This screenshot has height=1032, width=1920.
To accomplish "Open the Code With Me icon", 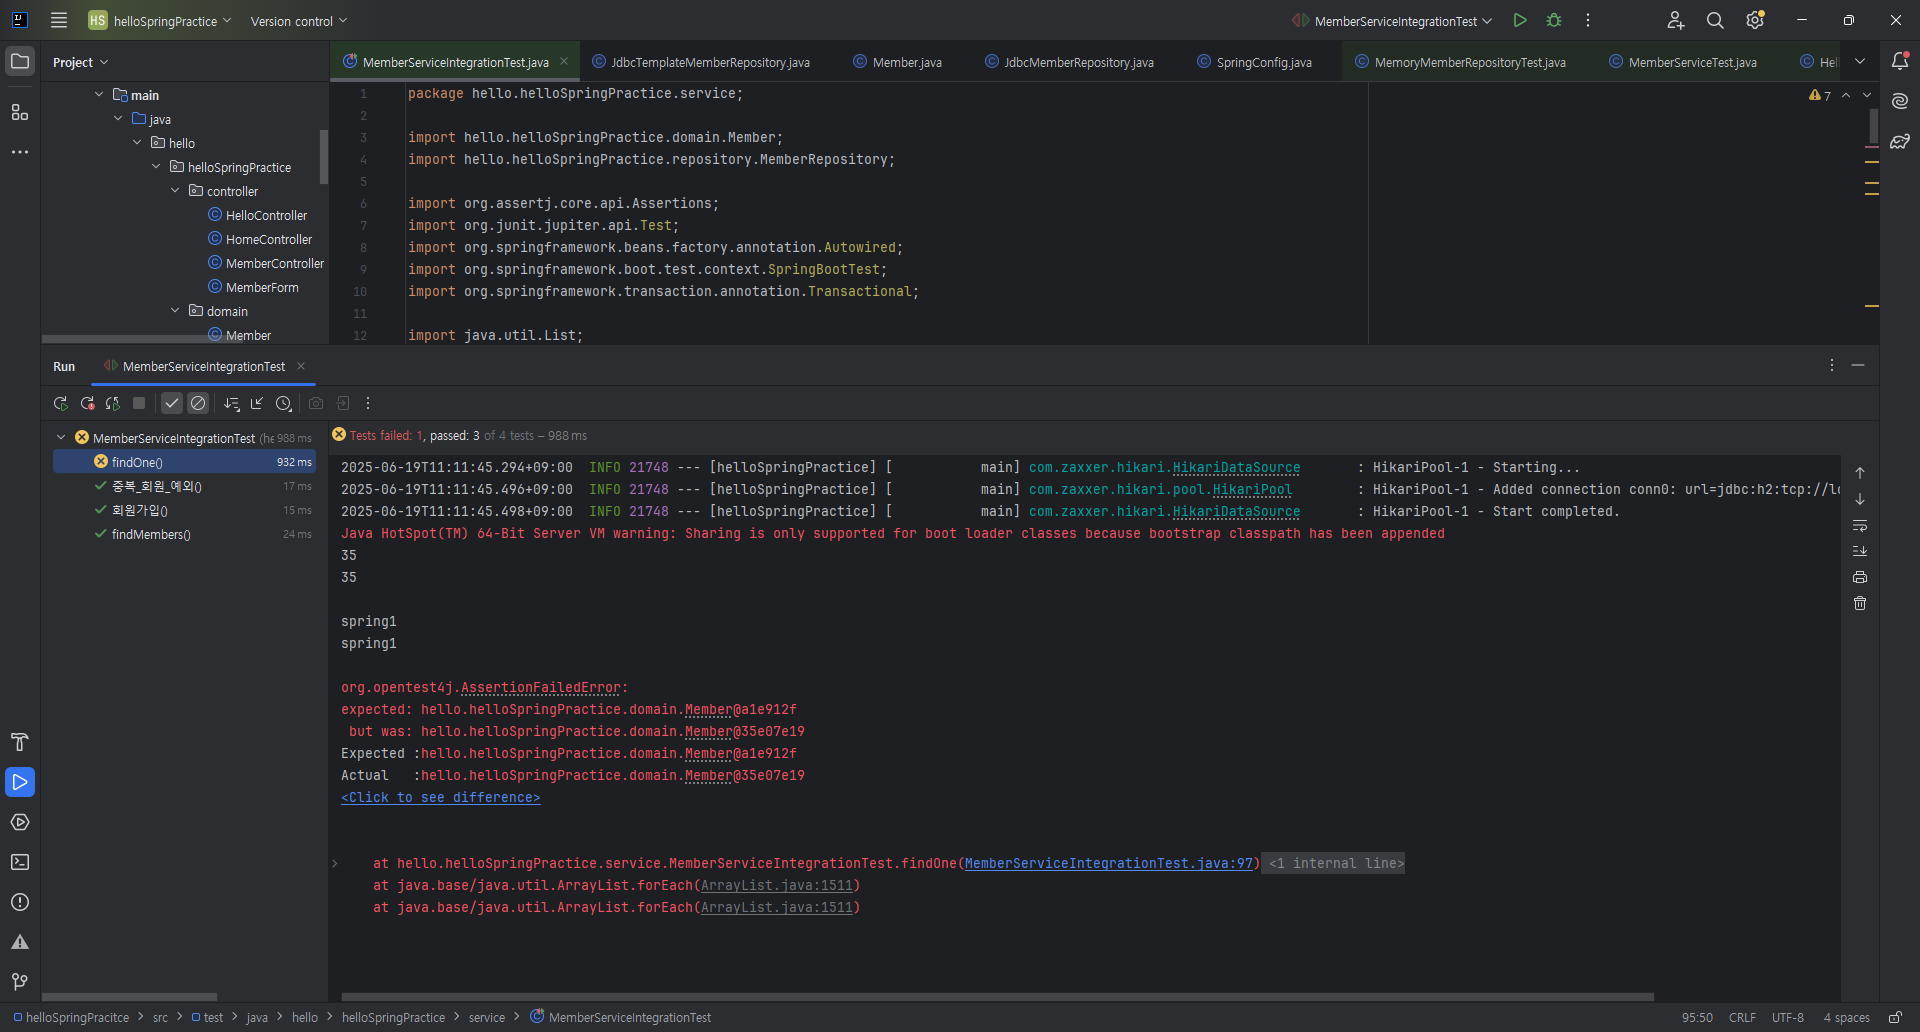I will tap(1675, 20).
